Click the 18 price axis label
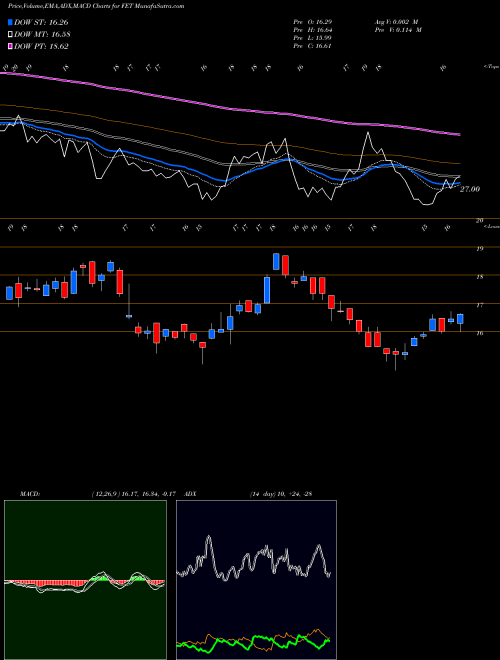Image resolution: width=500 pixels, height=660 pixels. pyautogui.click(x=479, y=277)
